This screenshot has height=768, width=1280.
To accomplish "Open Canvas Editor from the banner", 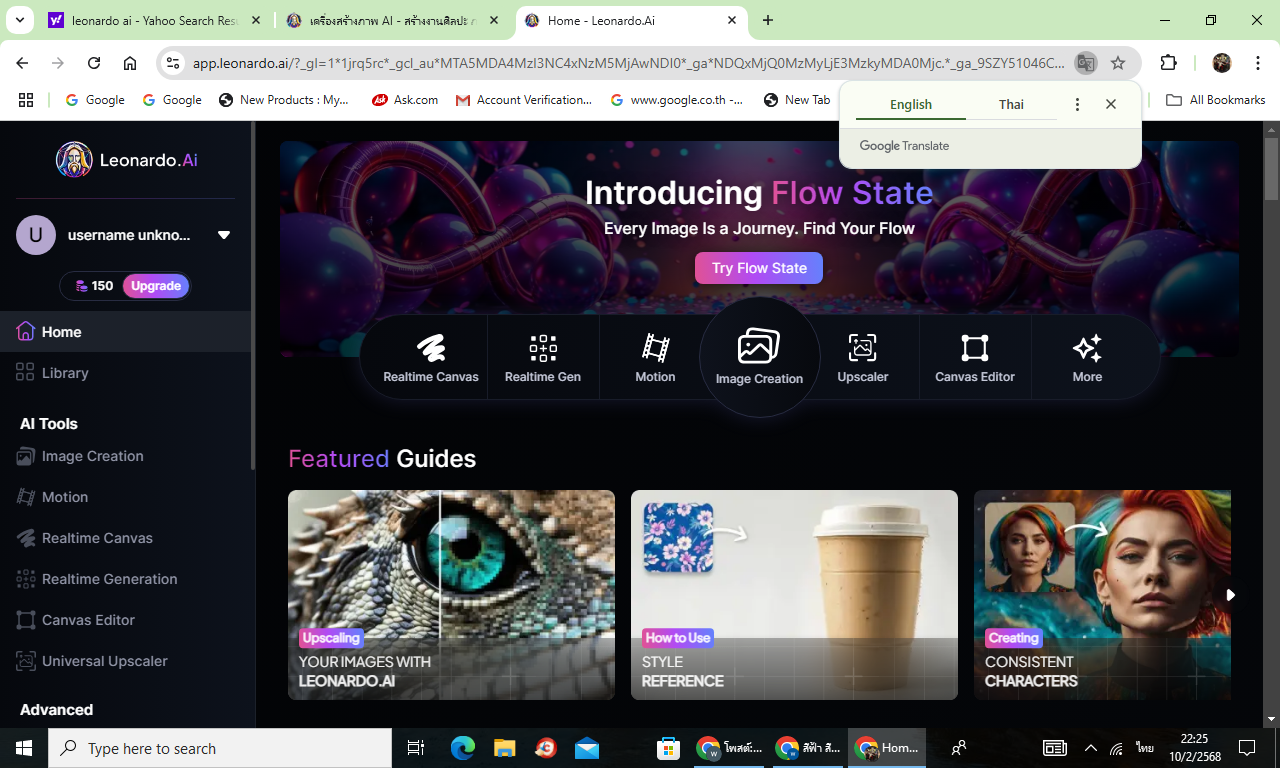I will tap(974, 358).
